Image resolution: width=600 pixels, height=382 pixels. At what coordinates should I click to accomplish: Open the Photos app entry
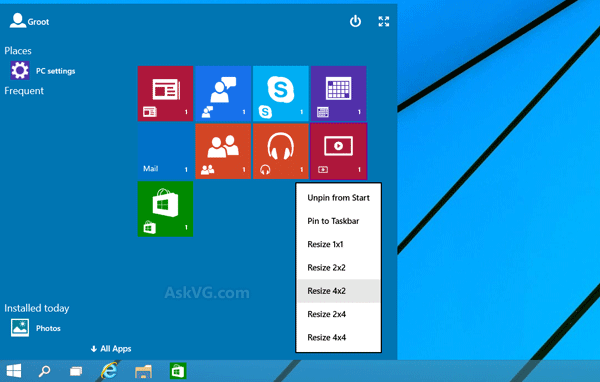36,328
